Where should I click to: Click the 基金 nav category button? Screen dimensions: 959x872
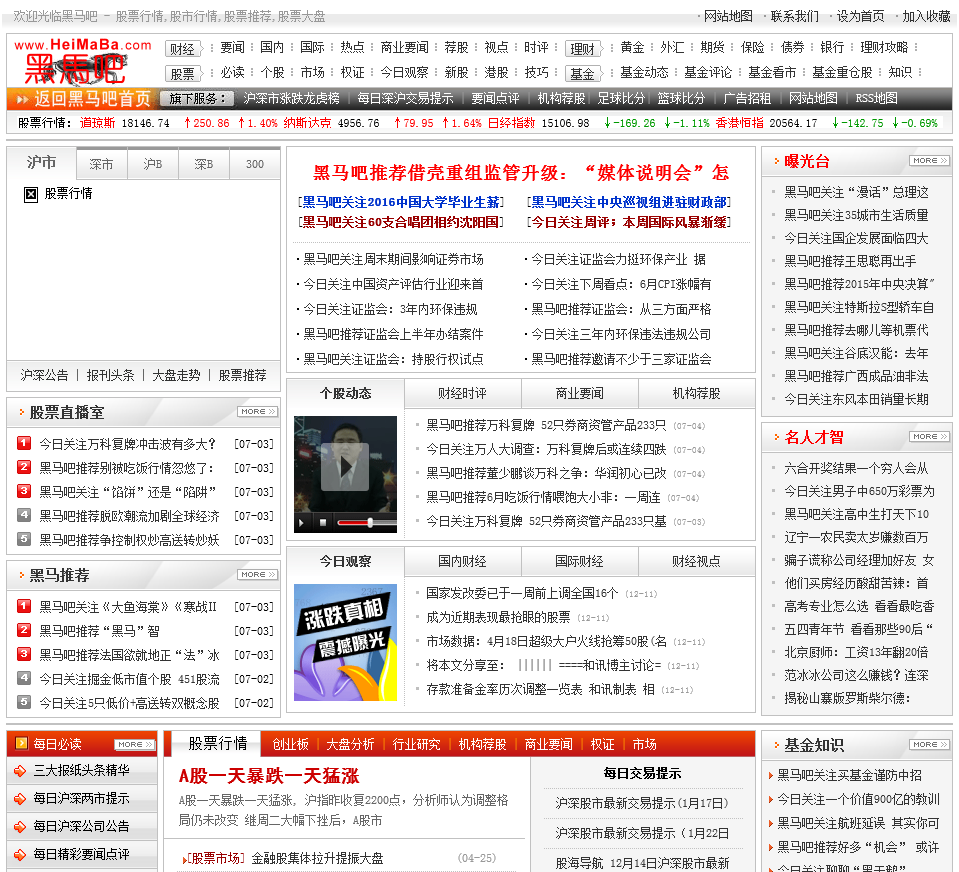tap(583, 73)
